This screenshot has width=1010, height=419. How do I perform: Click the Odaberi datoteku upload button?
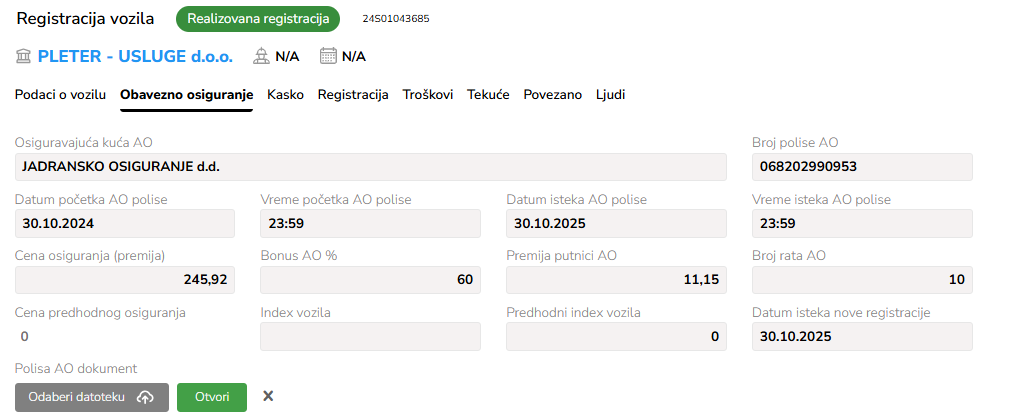92,397
